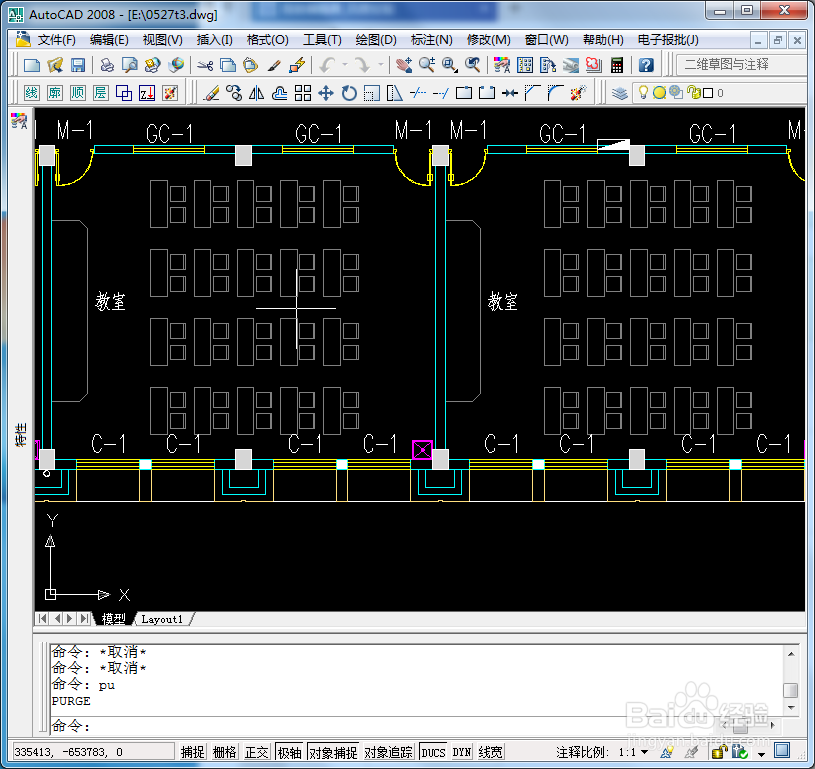Screen dimensions: 815x769
Task: Jump to last layout tab arrow button
Action: pyautogui.click(x=84, y=619)
